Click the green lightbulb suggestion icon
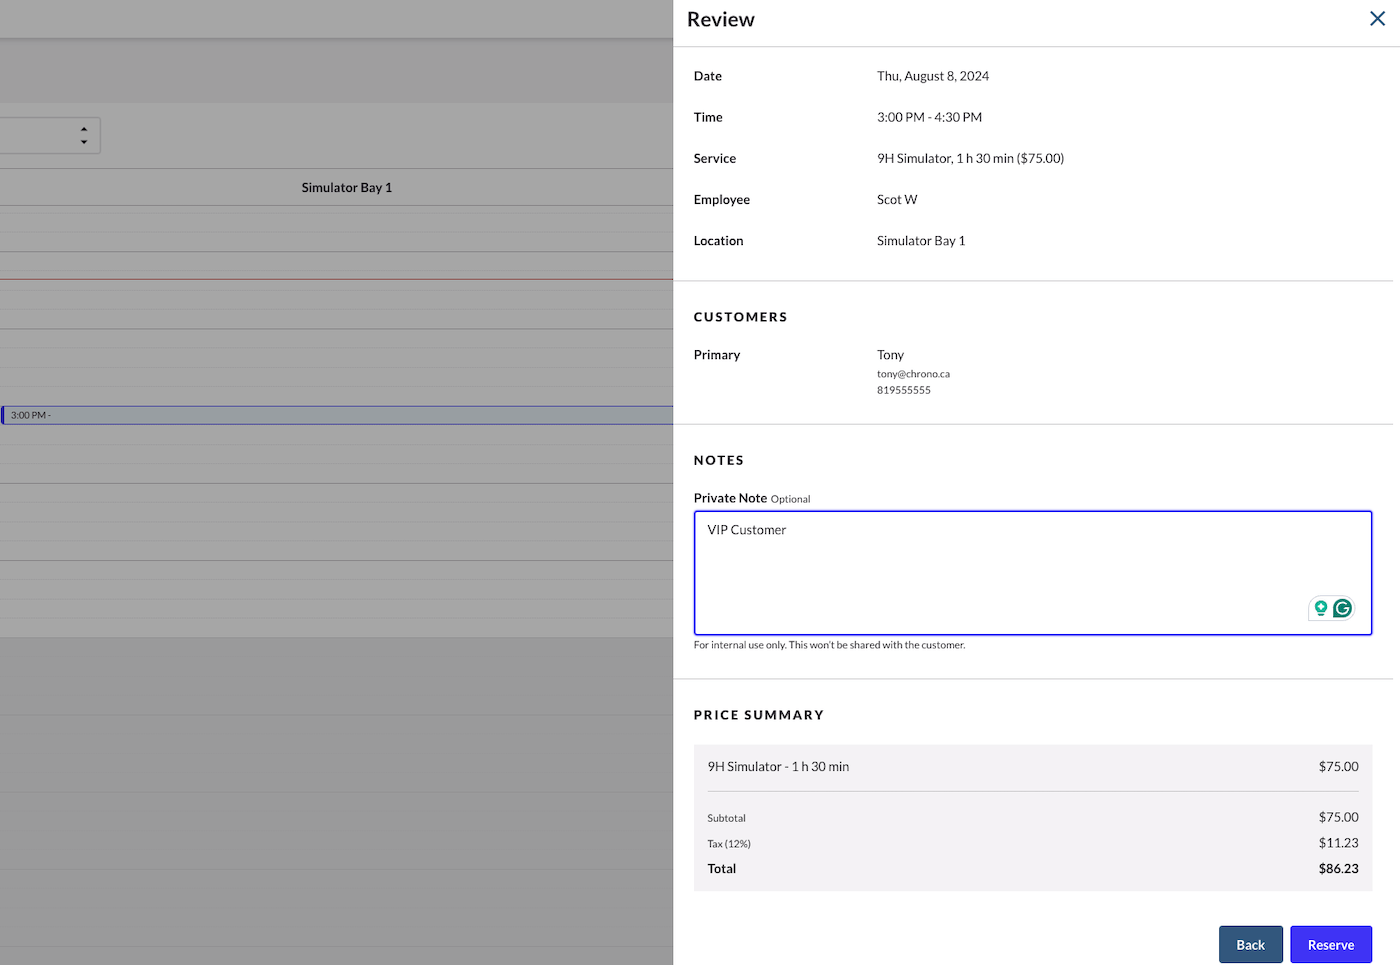 1321,608
